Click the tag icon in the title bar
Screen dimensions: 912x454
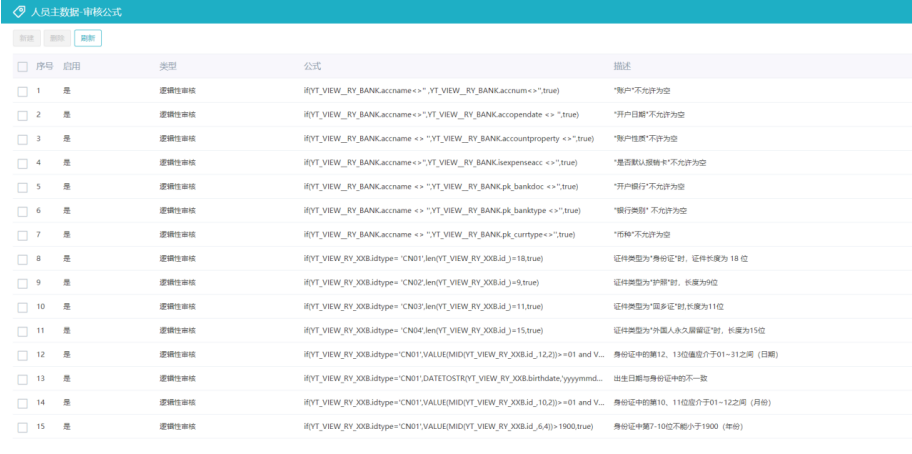pos(19,12)
